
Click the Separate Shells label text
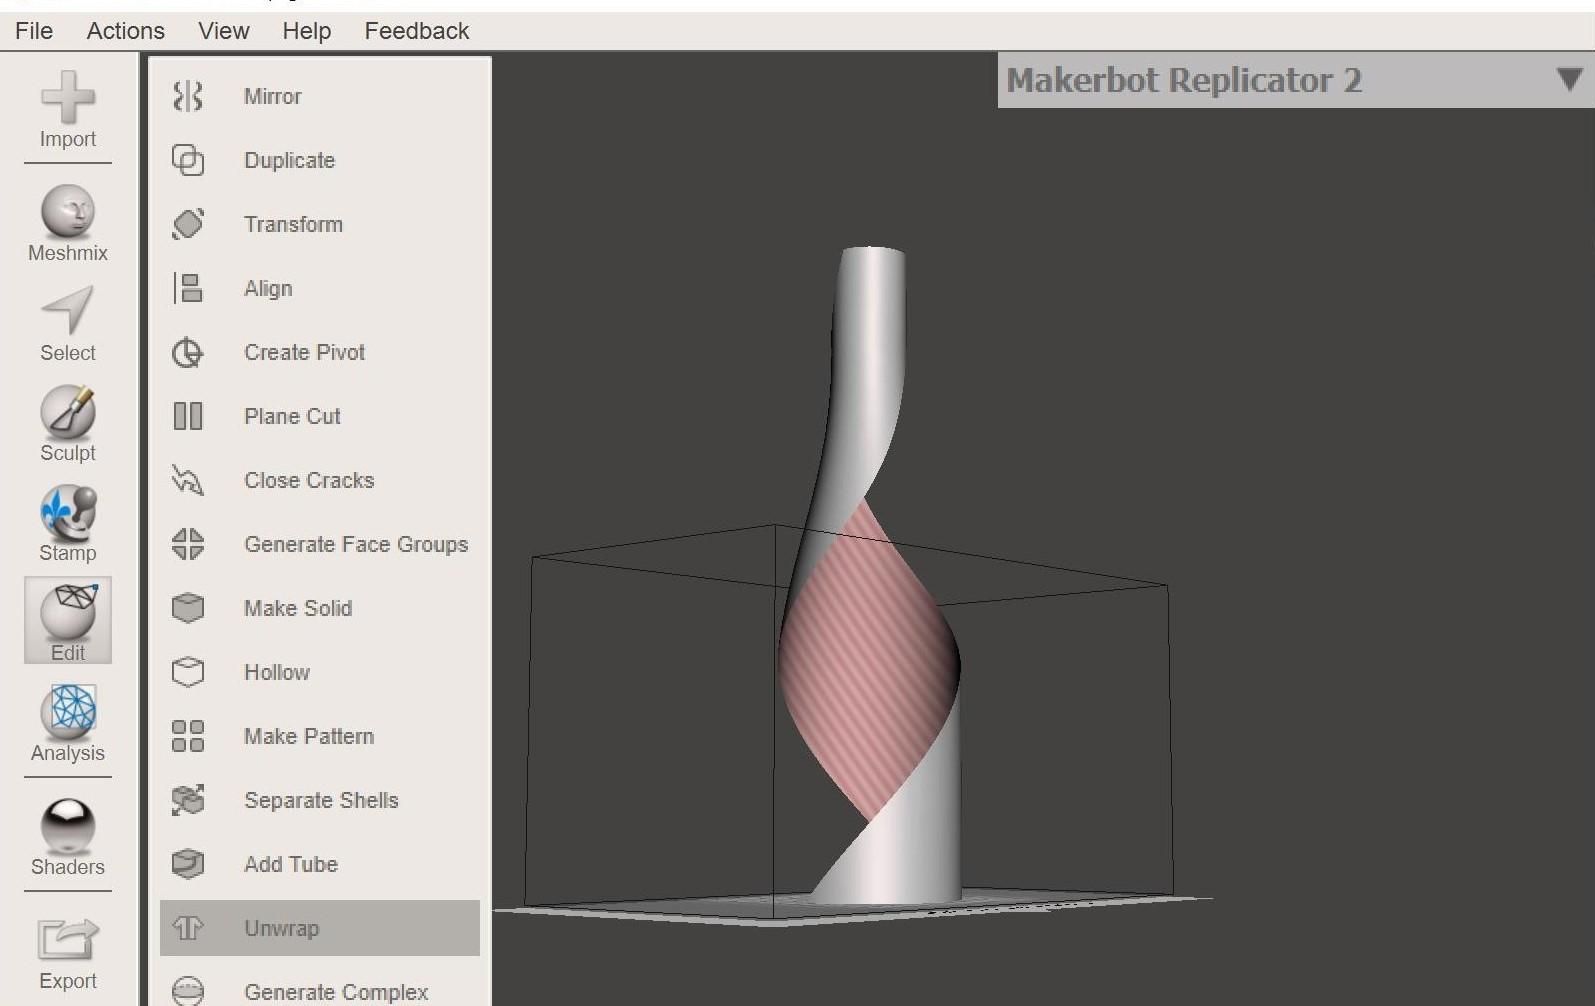(x=321, y=800)
